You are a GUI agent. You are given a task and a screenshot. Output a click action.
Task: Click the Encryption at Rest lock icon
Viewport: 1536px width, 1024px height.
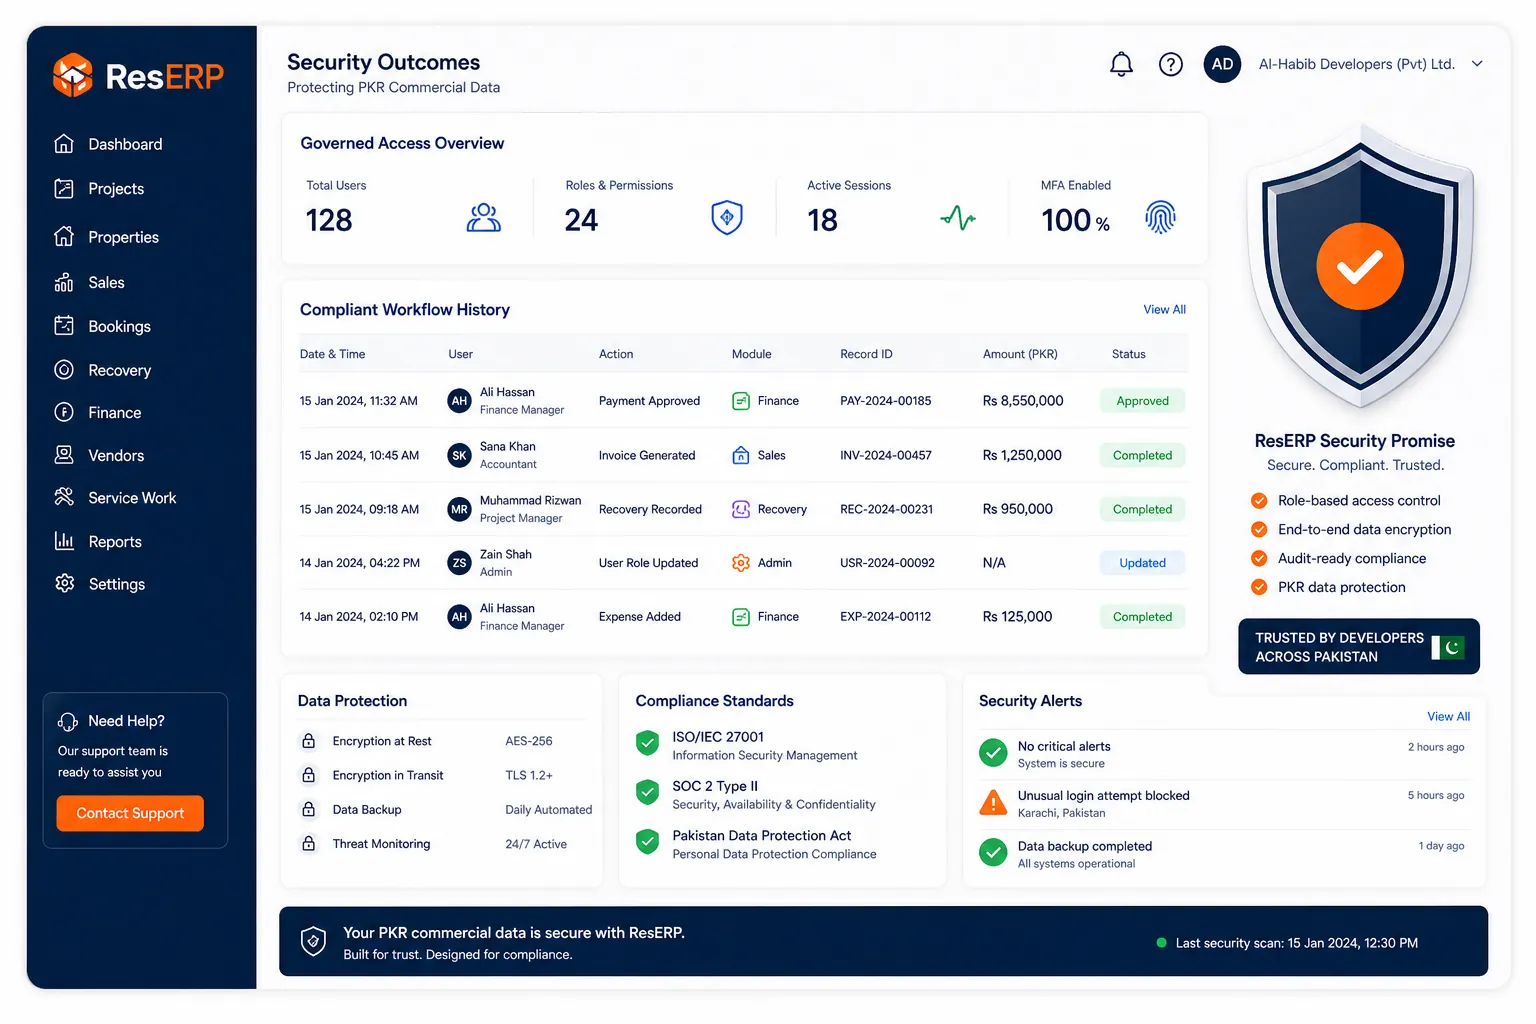(x=309, y=741)
